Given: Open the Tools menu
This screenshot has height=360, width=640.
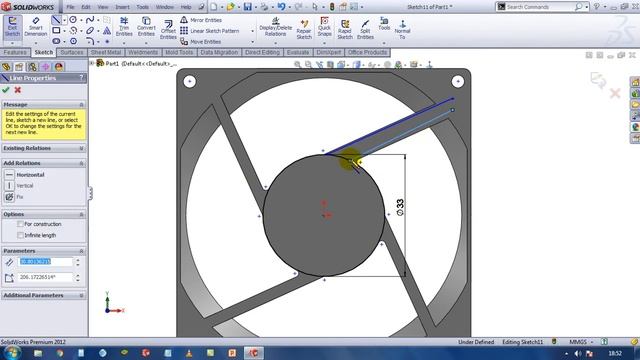Looking at the screenshot, I should [142, 7].
